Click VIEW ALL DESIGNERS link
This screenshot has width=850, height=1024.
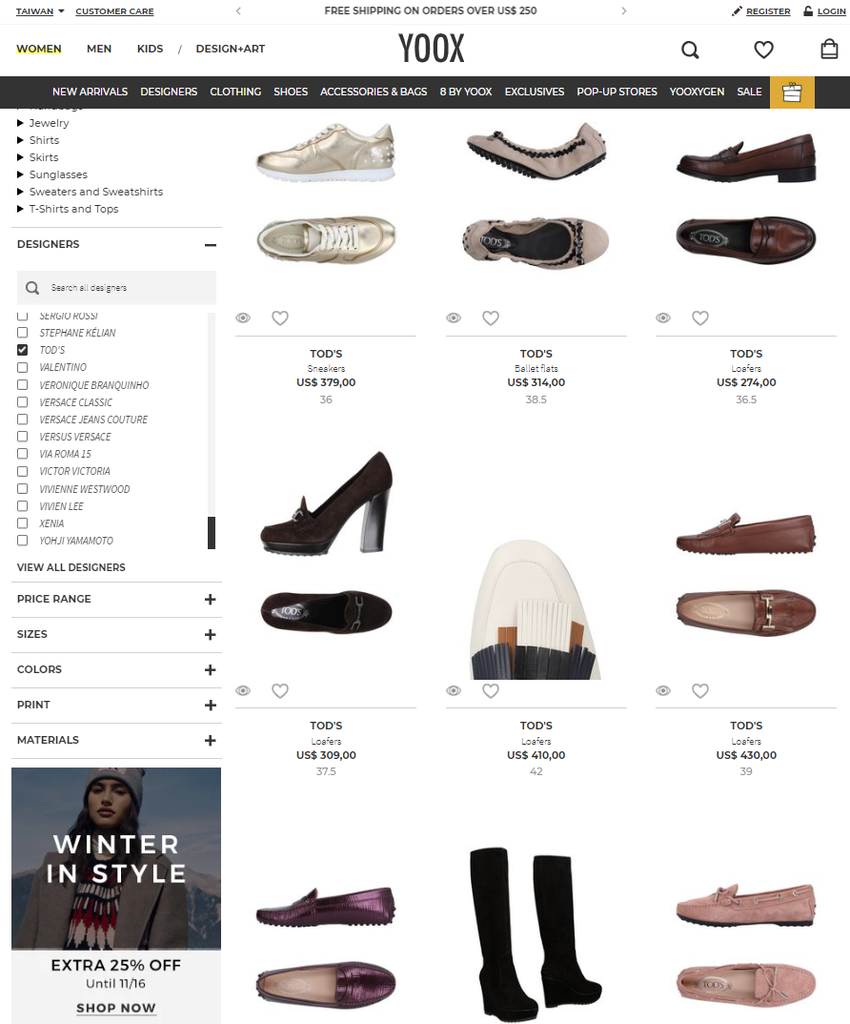(71, 568)
